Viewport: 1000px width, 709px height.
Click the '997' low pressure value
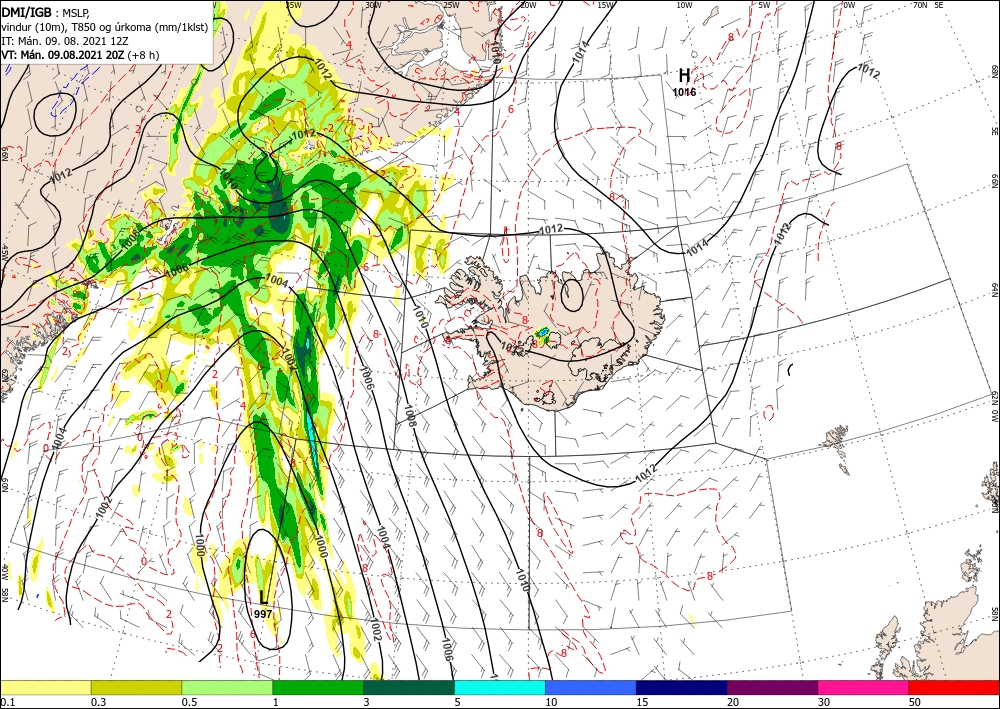(x=263, y=613)
